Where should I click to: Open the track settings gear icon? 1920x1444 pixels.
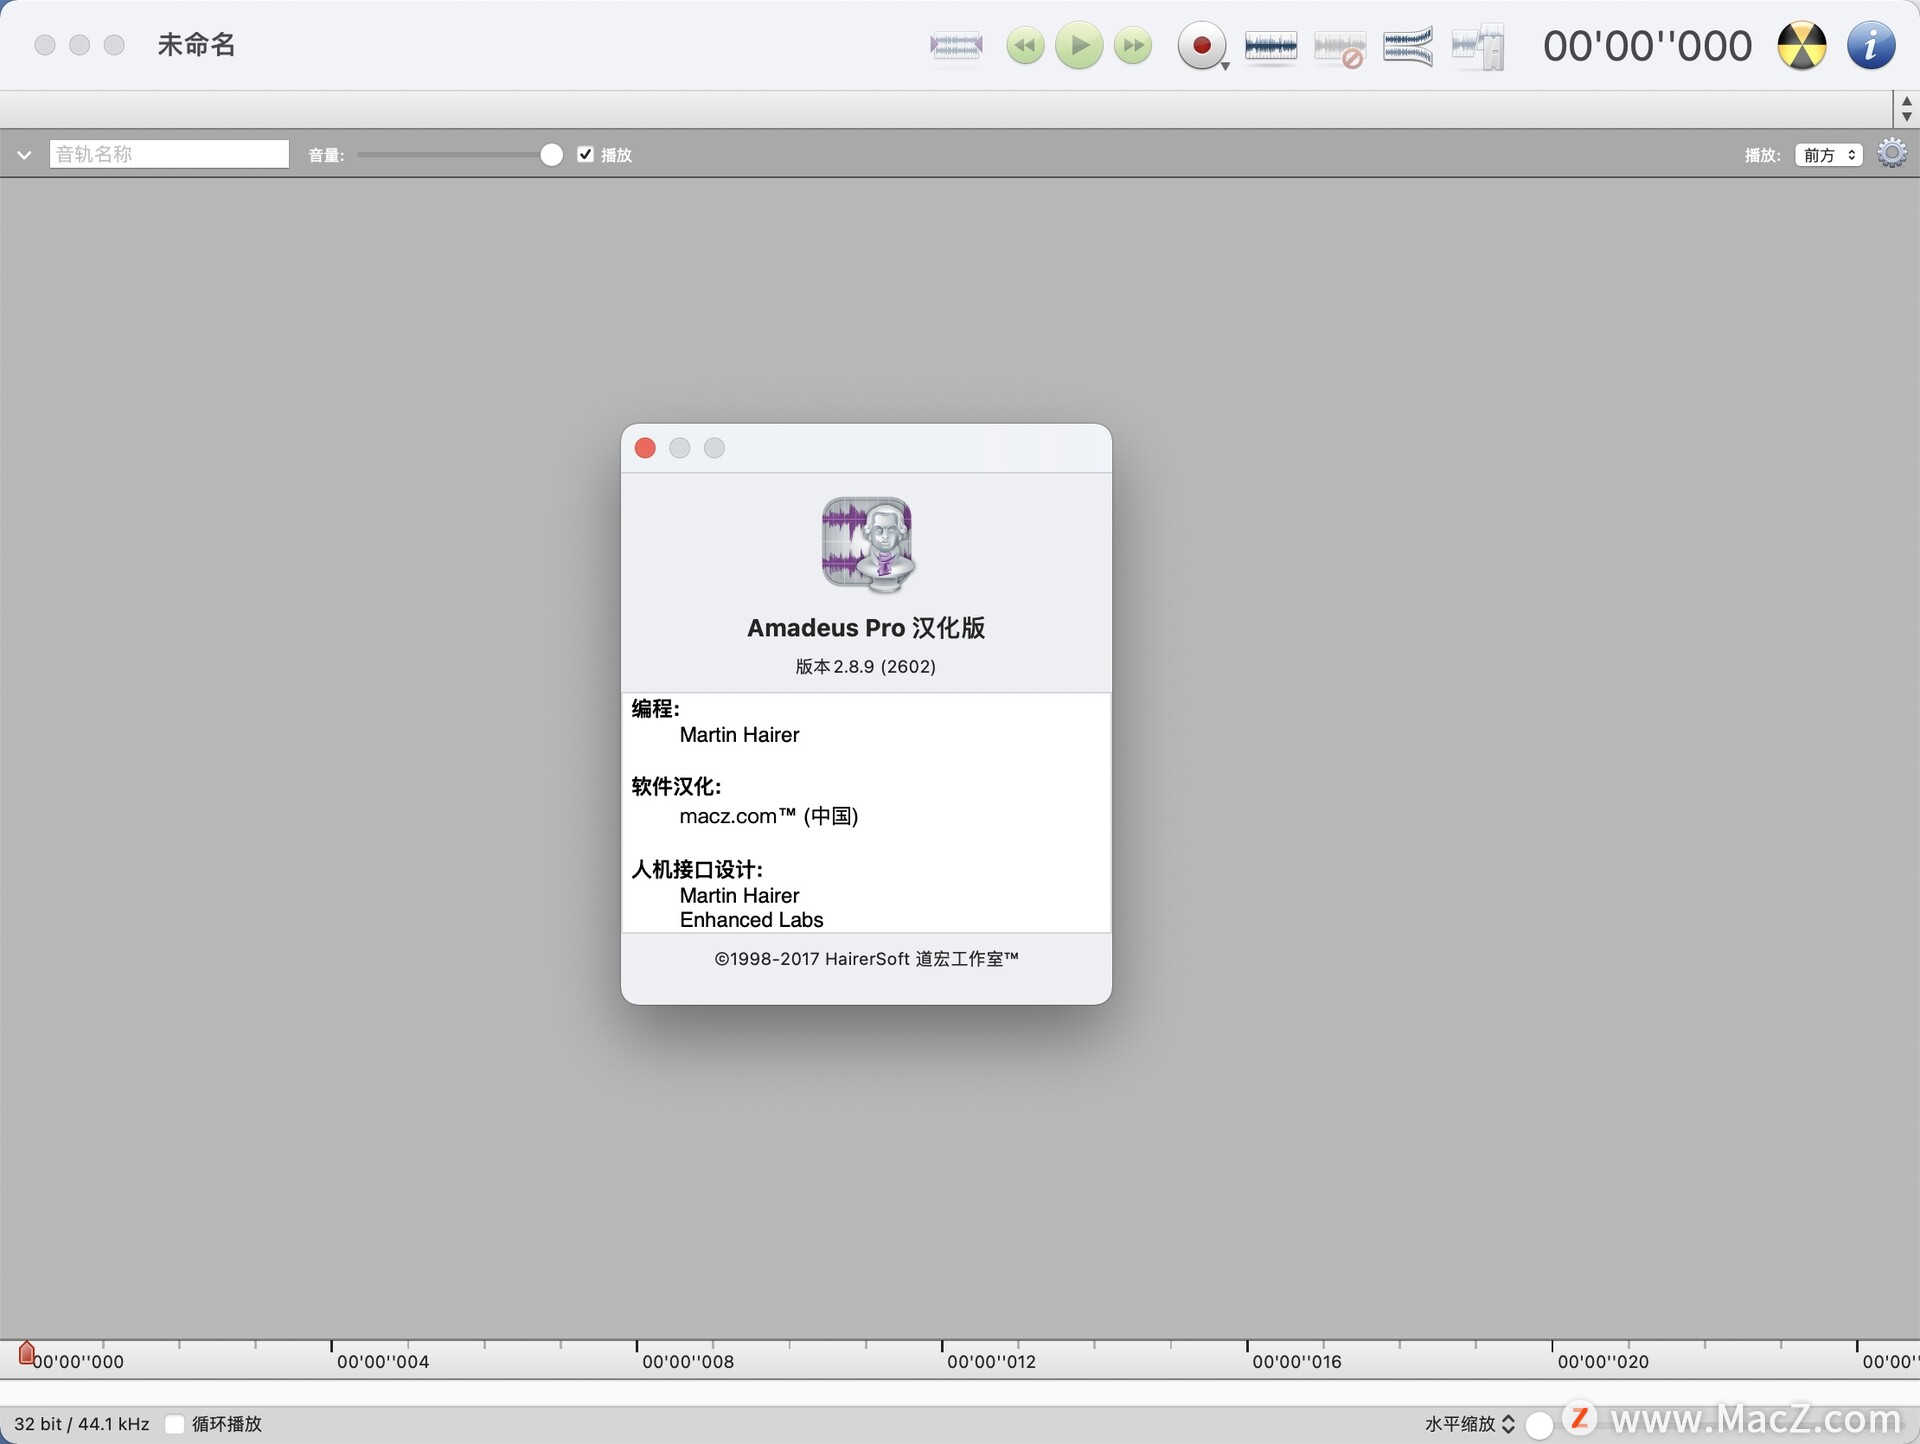1892,153
